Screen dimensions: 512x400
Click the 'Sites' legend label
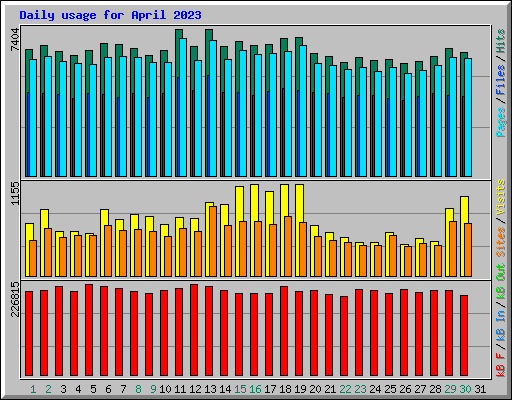click(x=501, y=242)
